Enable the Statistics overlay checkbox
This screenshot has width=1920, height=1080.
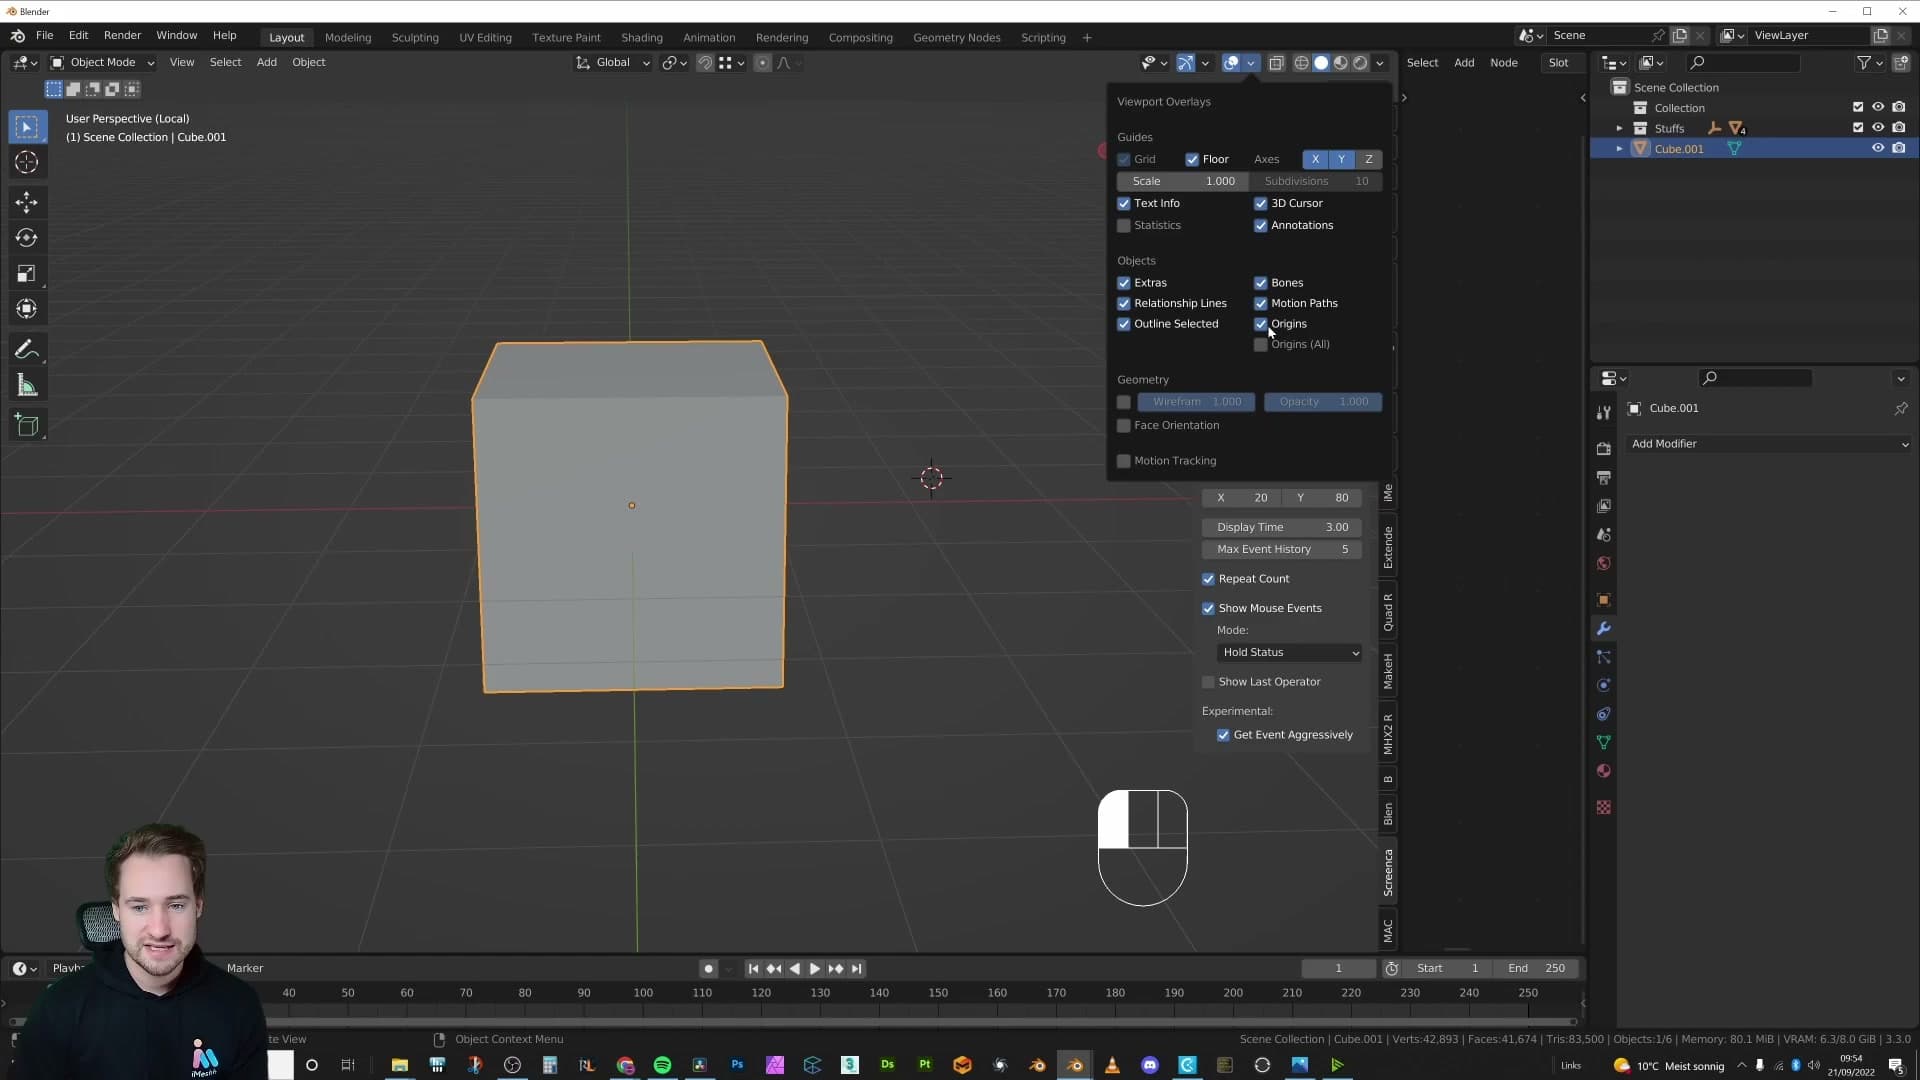coord(1124,226)
